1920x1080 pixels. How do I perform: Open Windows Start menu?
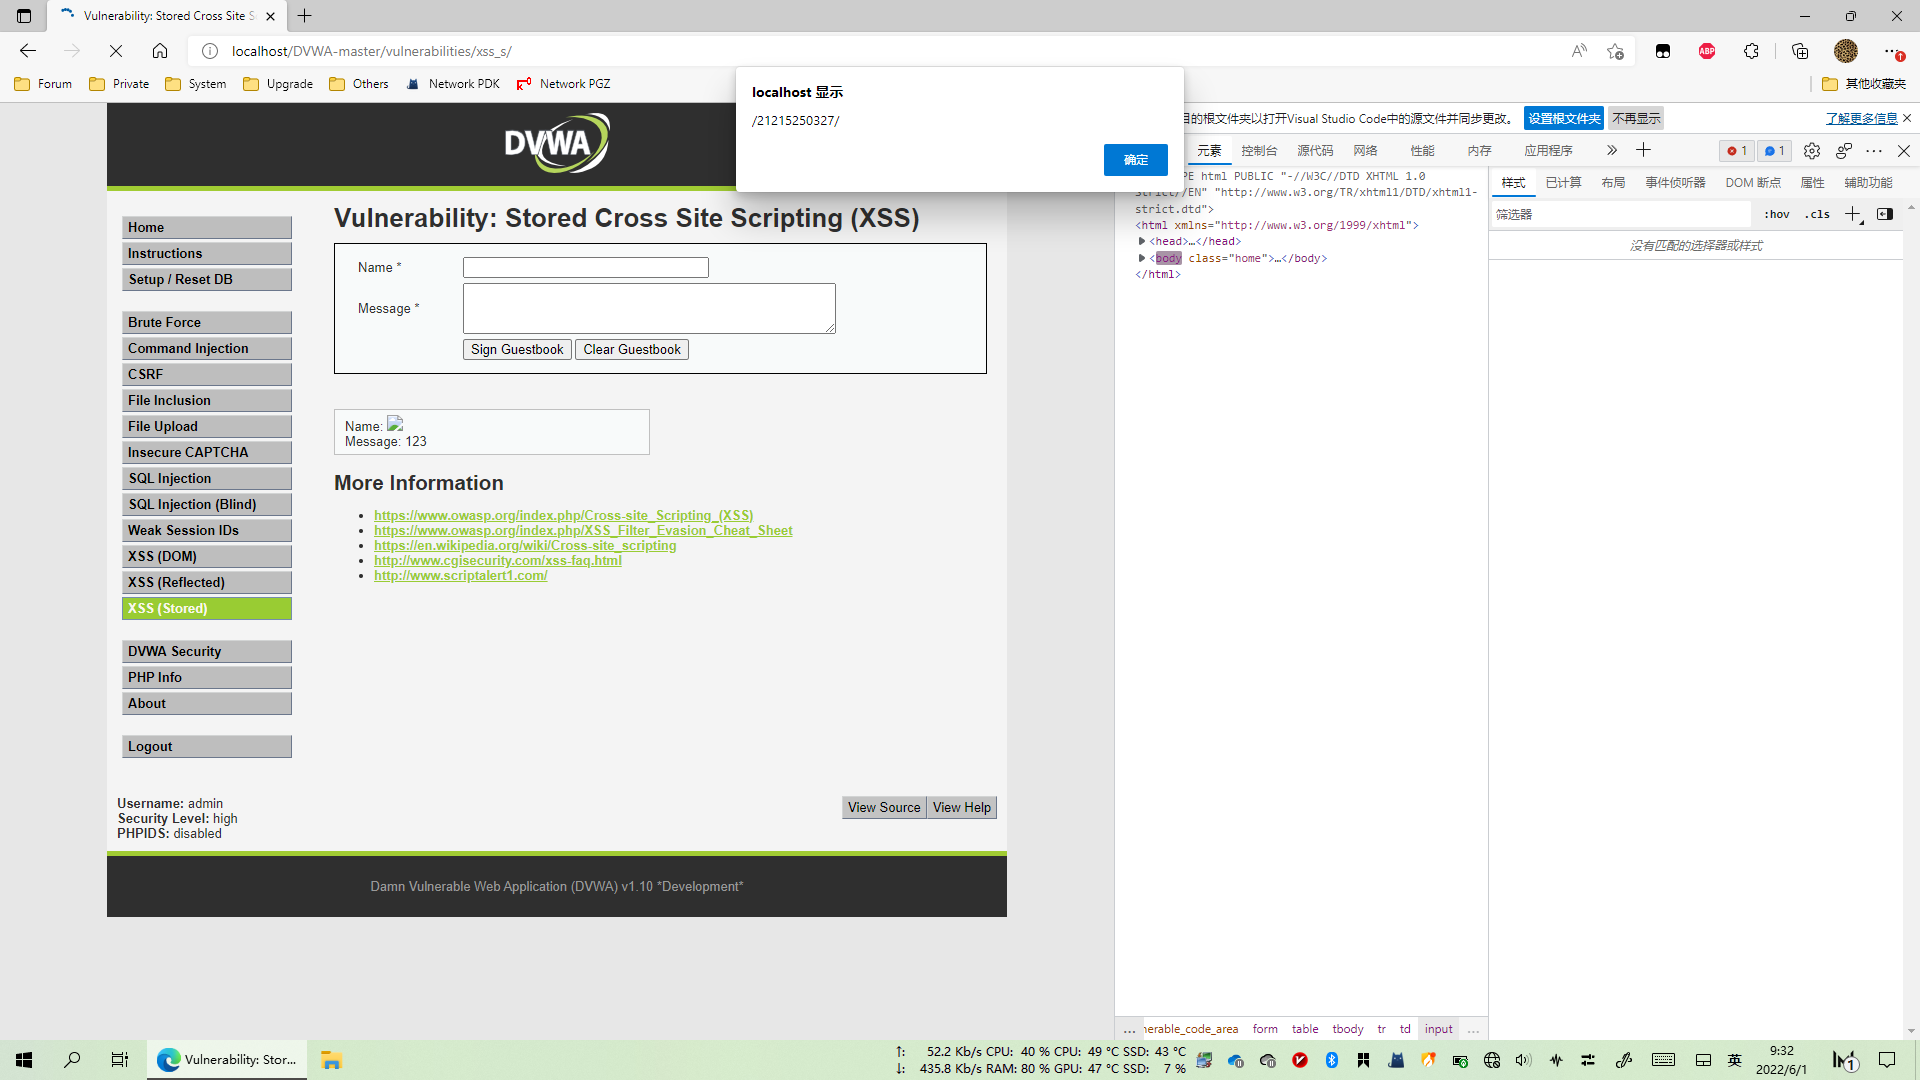24,1060
